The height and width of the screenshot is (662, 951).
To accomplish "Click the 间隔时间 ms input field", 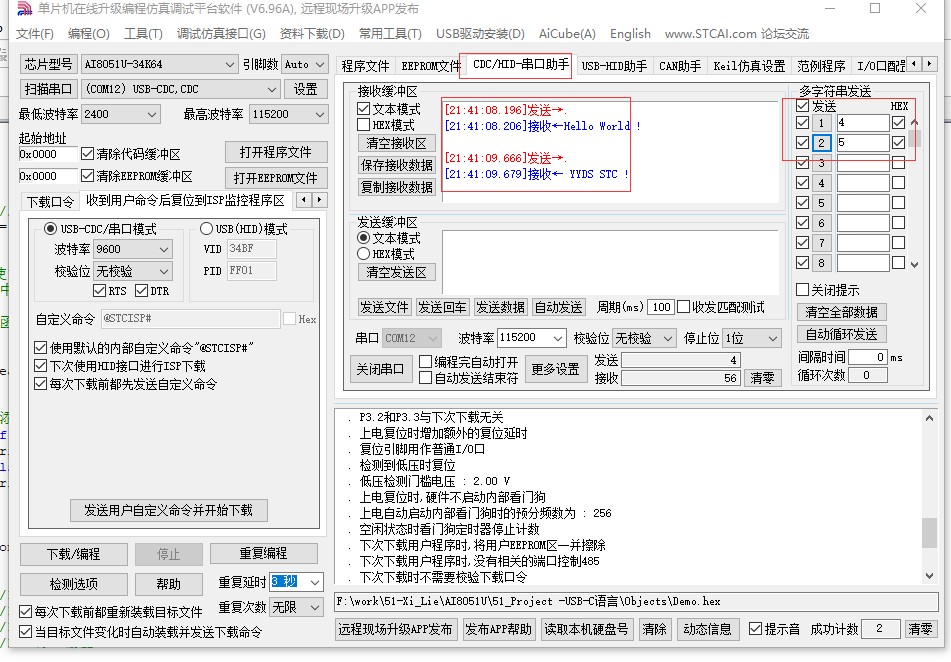I will 868,357.
